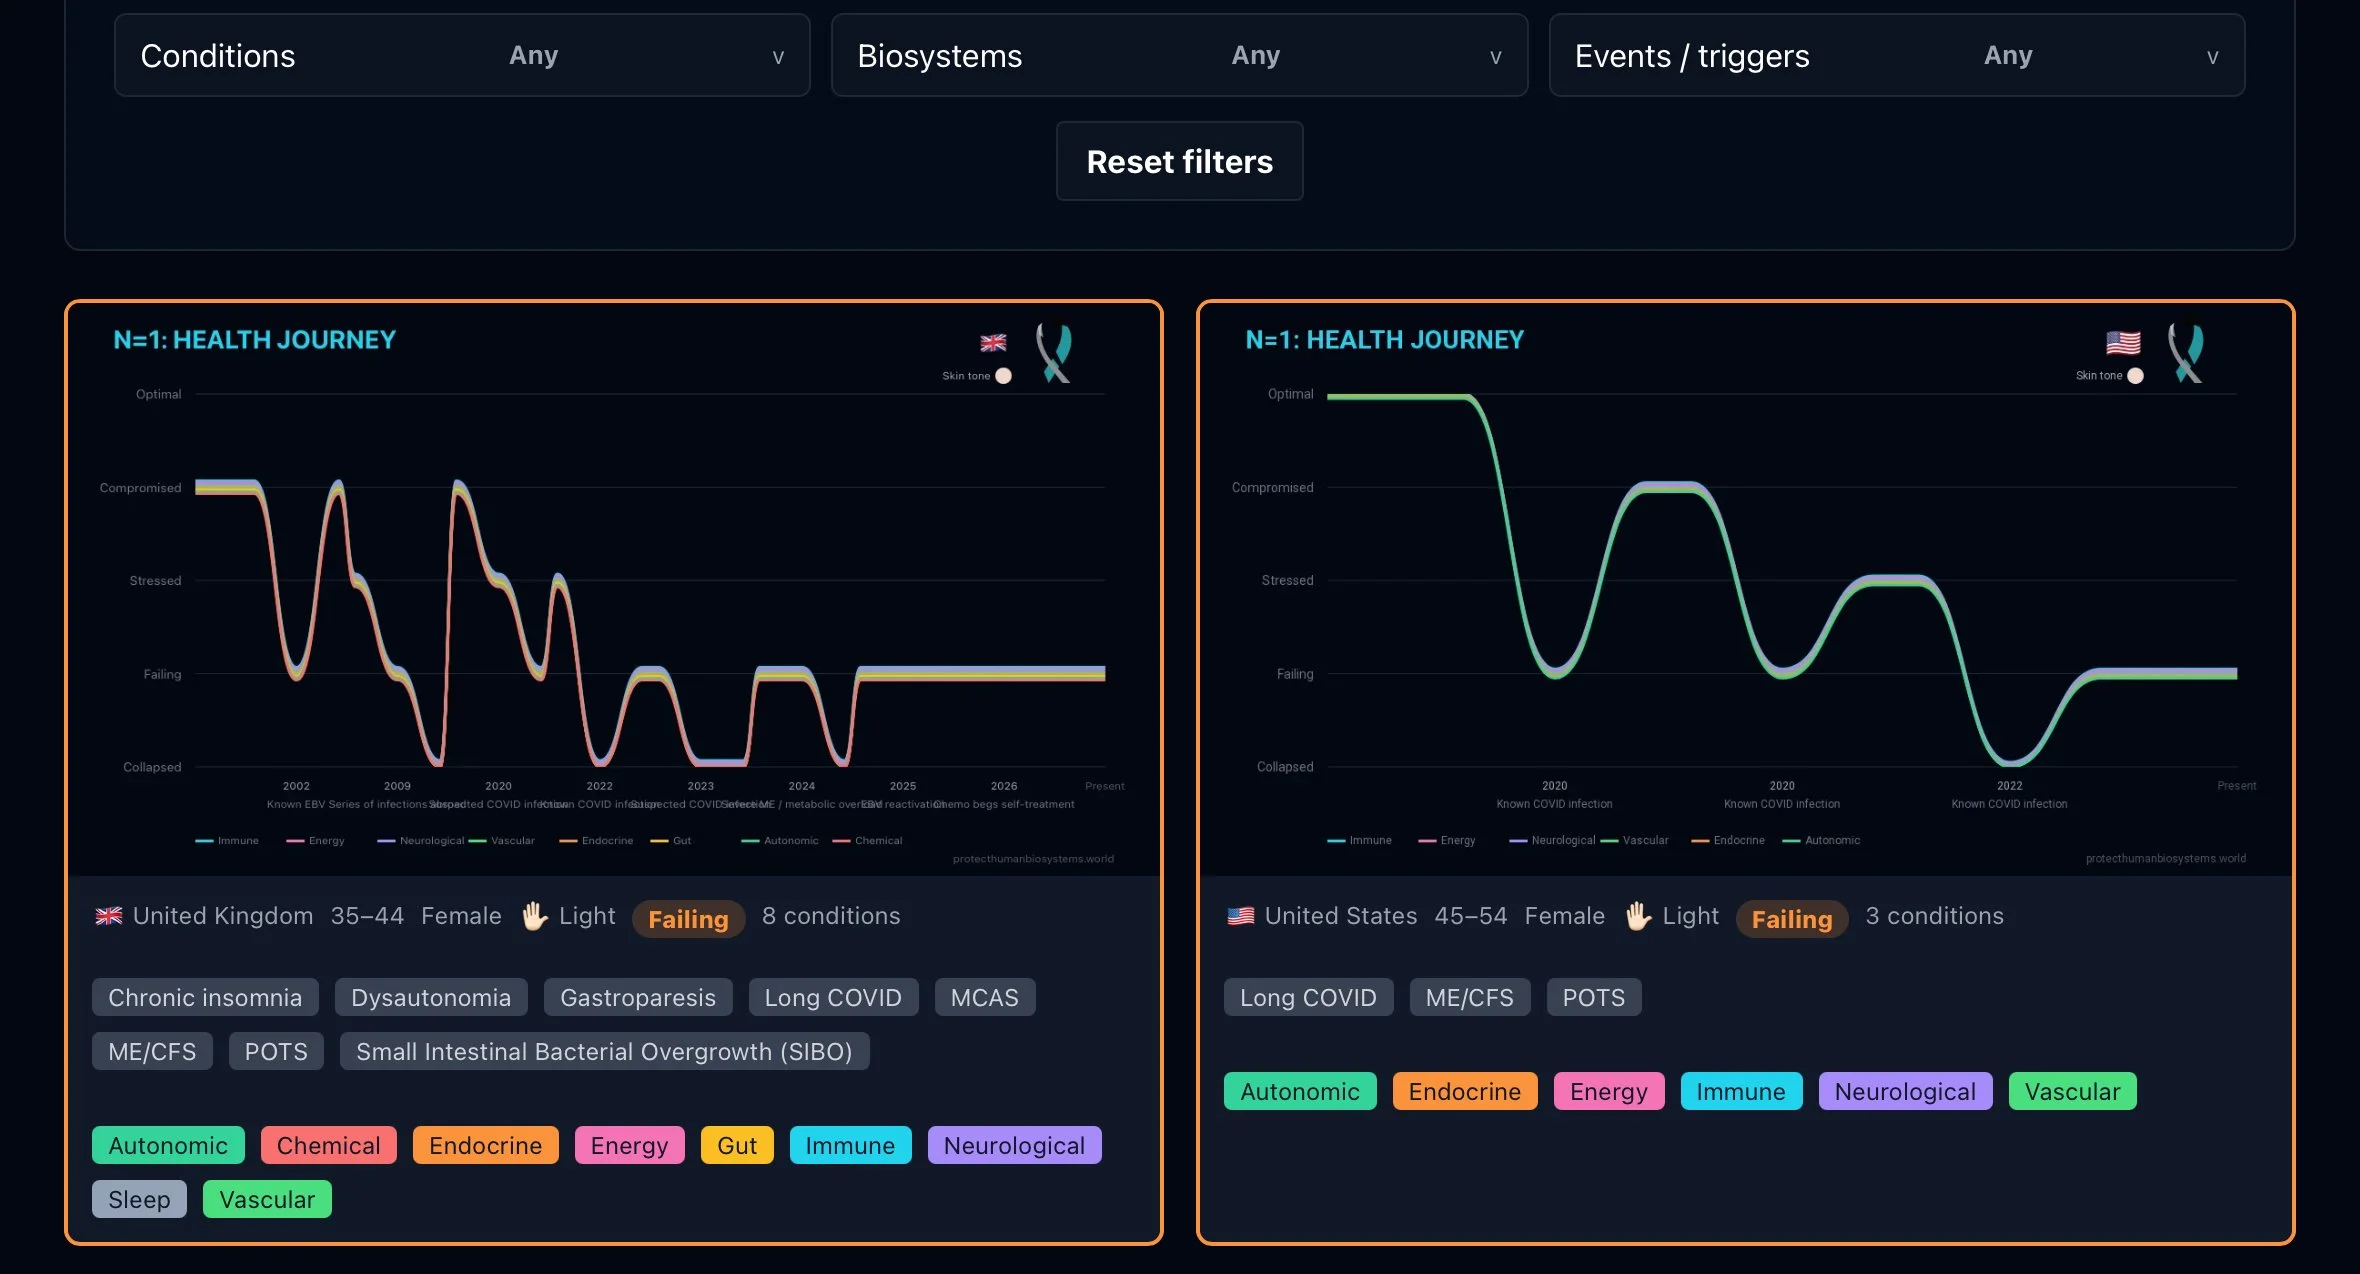The image size is (2360, 1274).
Task: Open the Events / triggers filter dropdown
Action: click(1896, 55)
